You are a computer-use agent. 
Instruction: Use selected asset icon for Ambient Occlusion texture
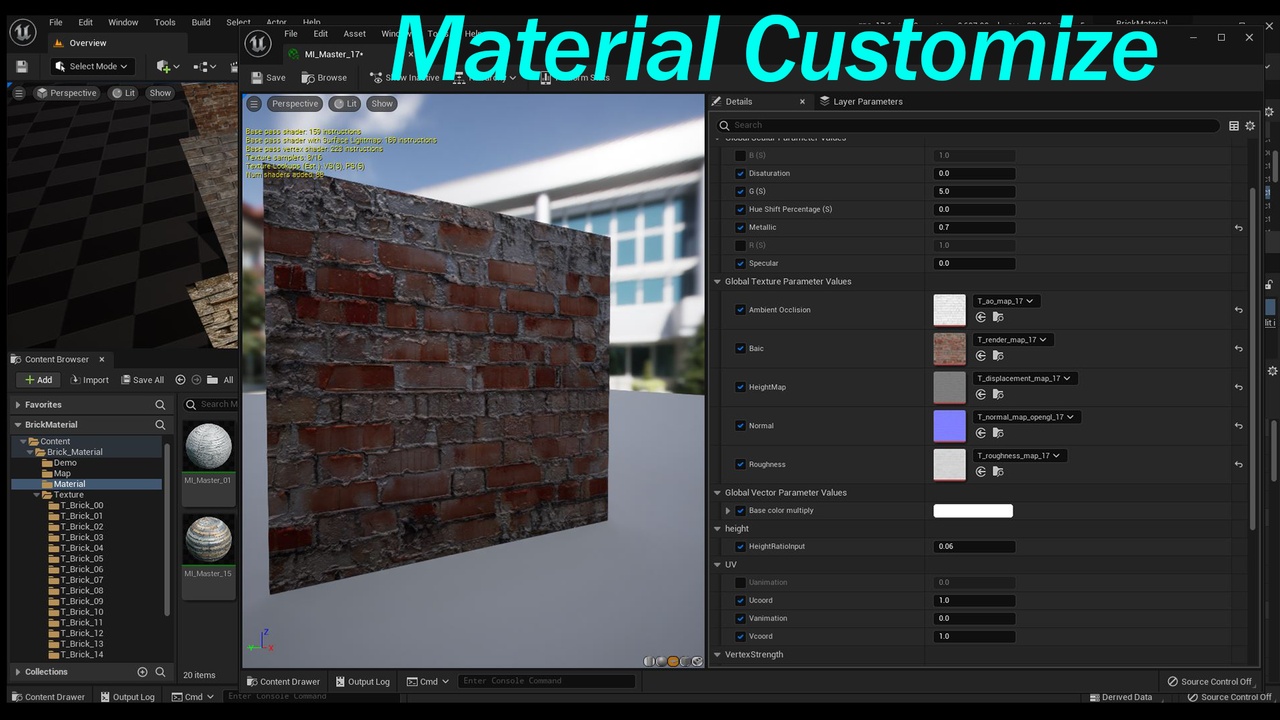tap(981, 318)
